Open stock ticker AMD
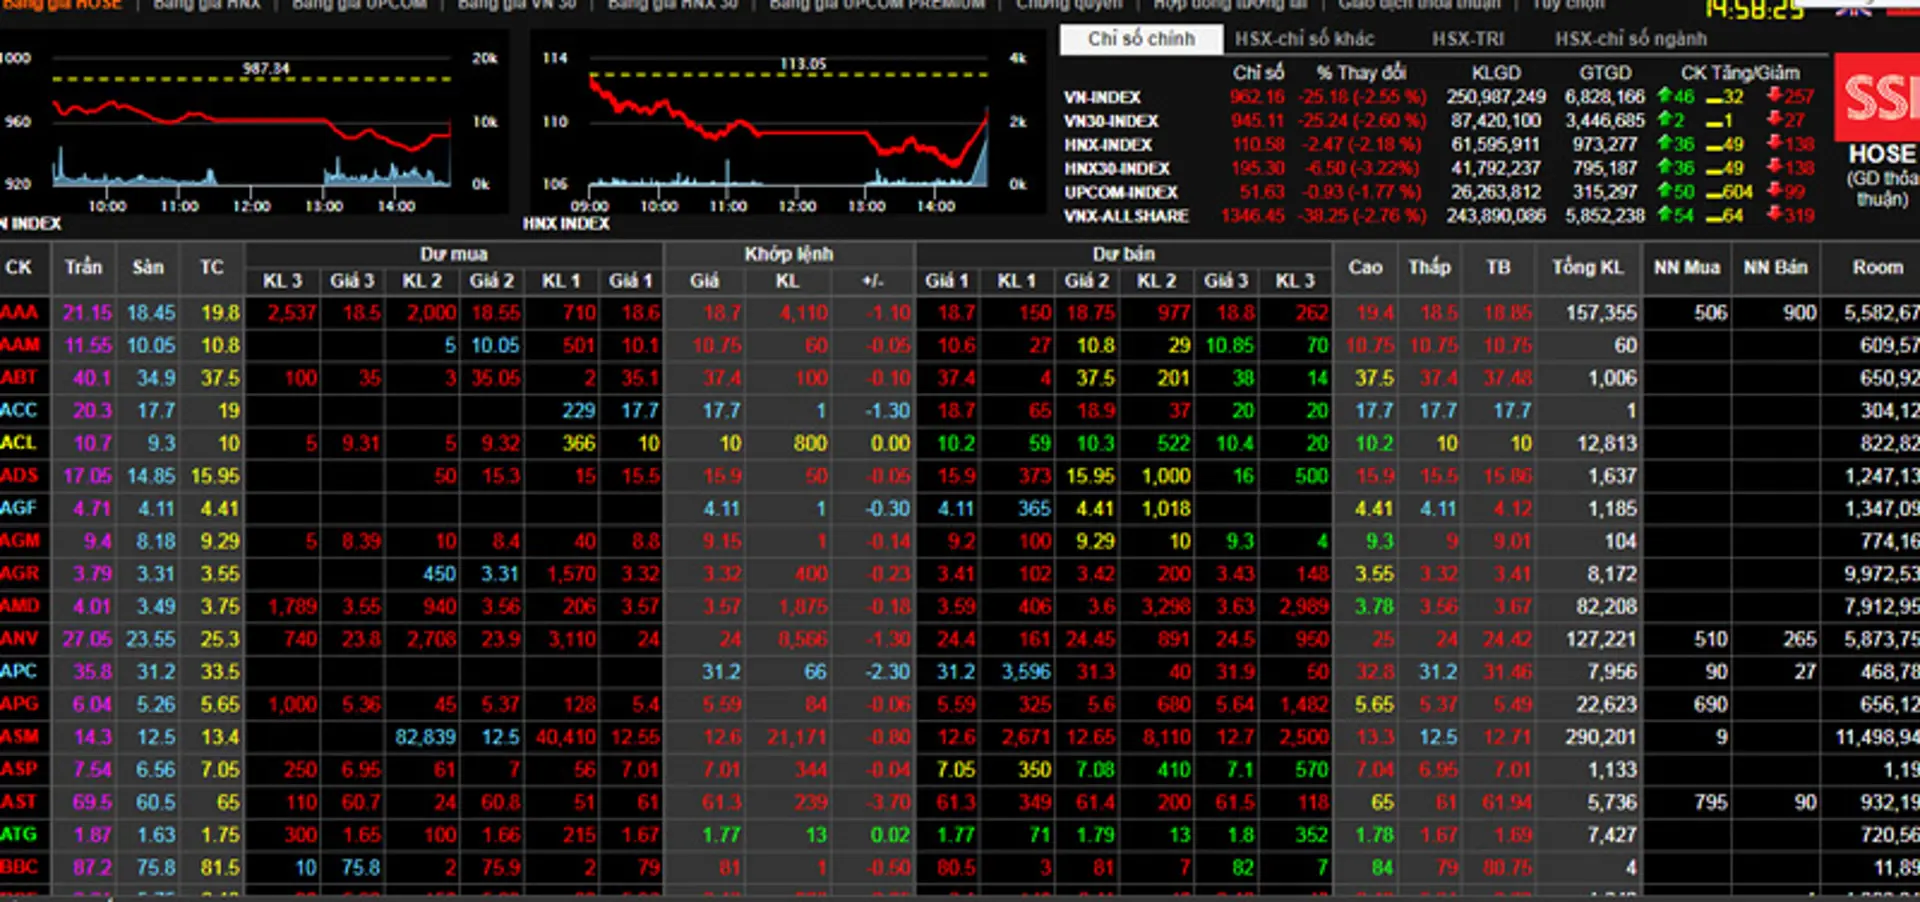The height and width of the screenshot is (902, 1920). click(x=20, y=606)
